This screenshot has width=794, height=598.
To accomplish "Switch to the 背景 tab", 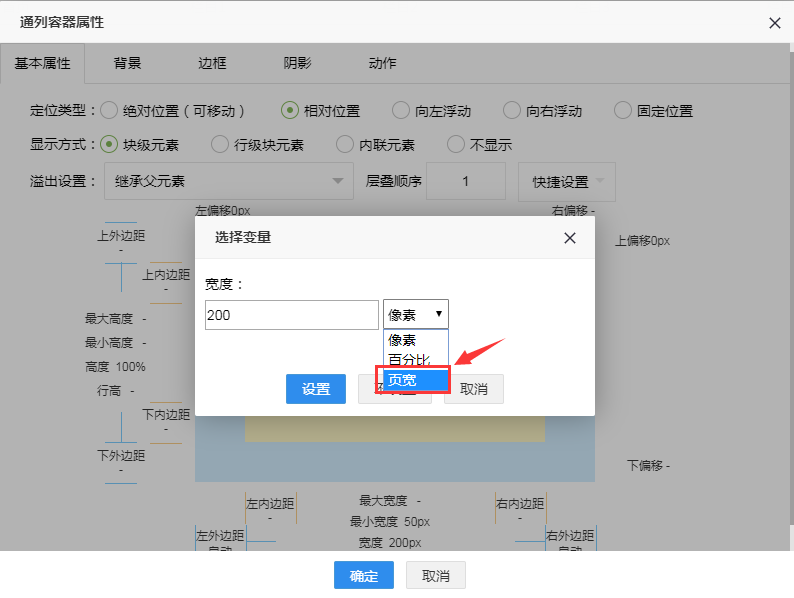I will tap(127, 63).
